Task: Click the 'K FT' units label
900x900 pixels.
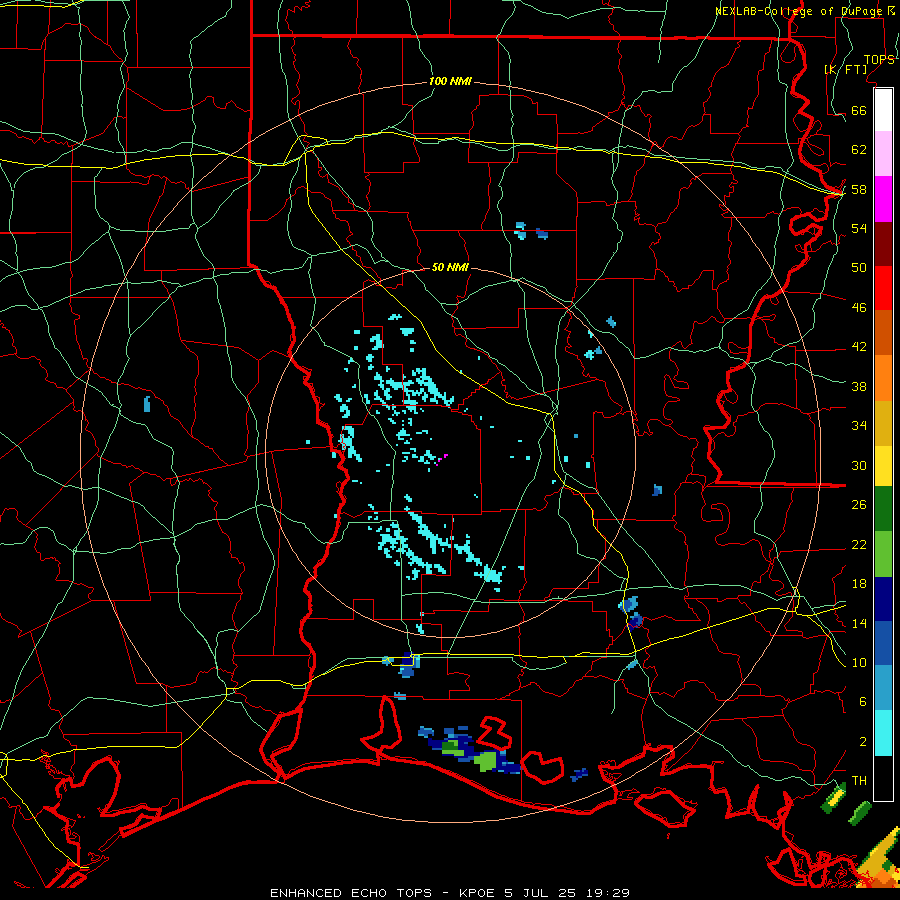Action: tap(845, 69)
